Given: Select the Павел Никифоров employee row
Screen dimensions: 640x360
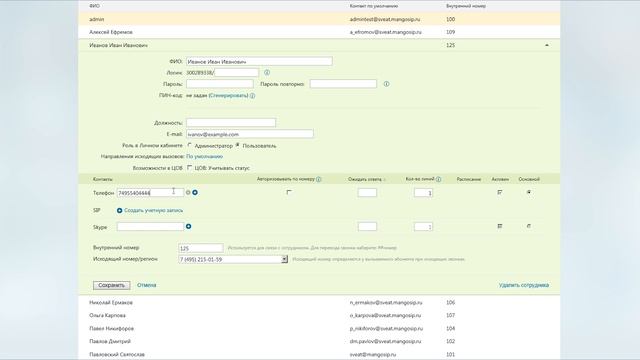Looking at the screenshot, I should click(x=319, y=329).
